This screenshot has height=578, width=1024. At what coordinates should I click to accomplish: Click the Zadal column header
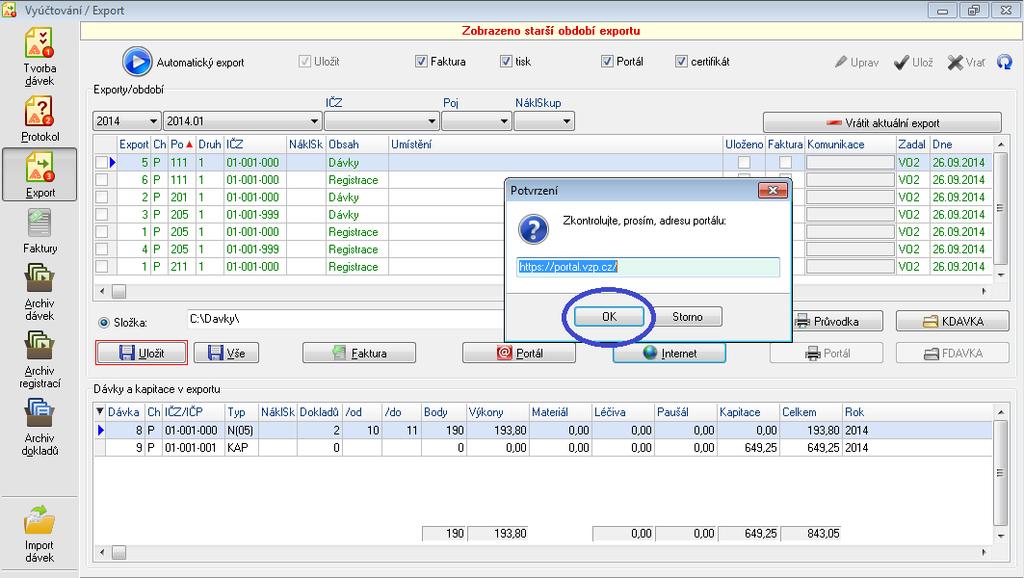click(912, 144)
